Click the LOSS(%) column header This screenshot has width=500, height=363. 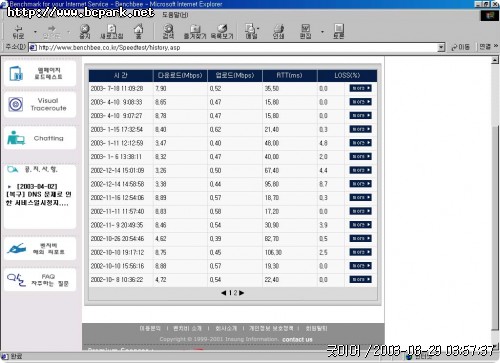pyautogui.click(x=347, y=75)
